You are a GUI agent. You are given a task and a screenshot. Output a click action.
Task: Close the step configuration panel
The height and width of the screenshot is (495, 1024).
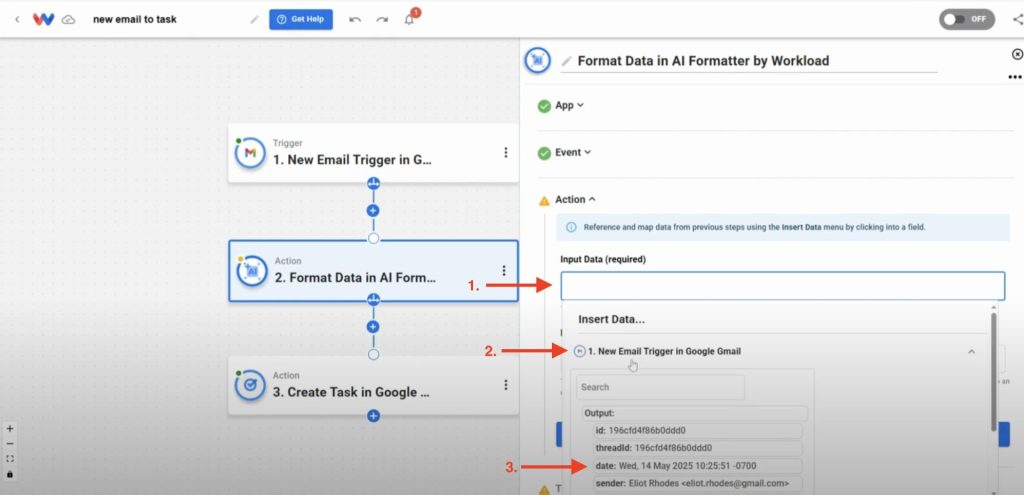tap(1017, 54)
